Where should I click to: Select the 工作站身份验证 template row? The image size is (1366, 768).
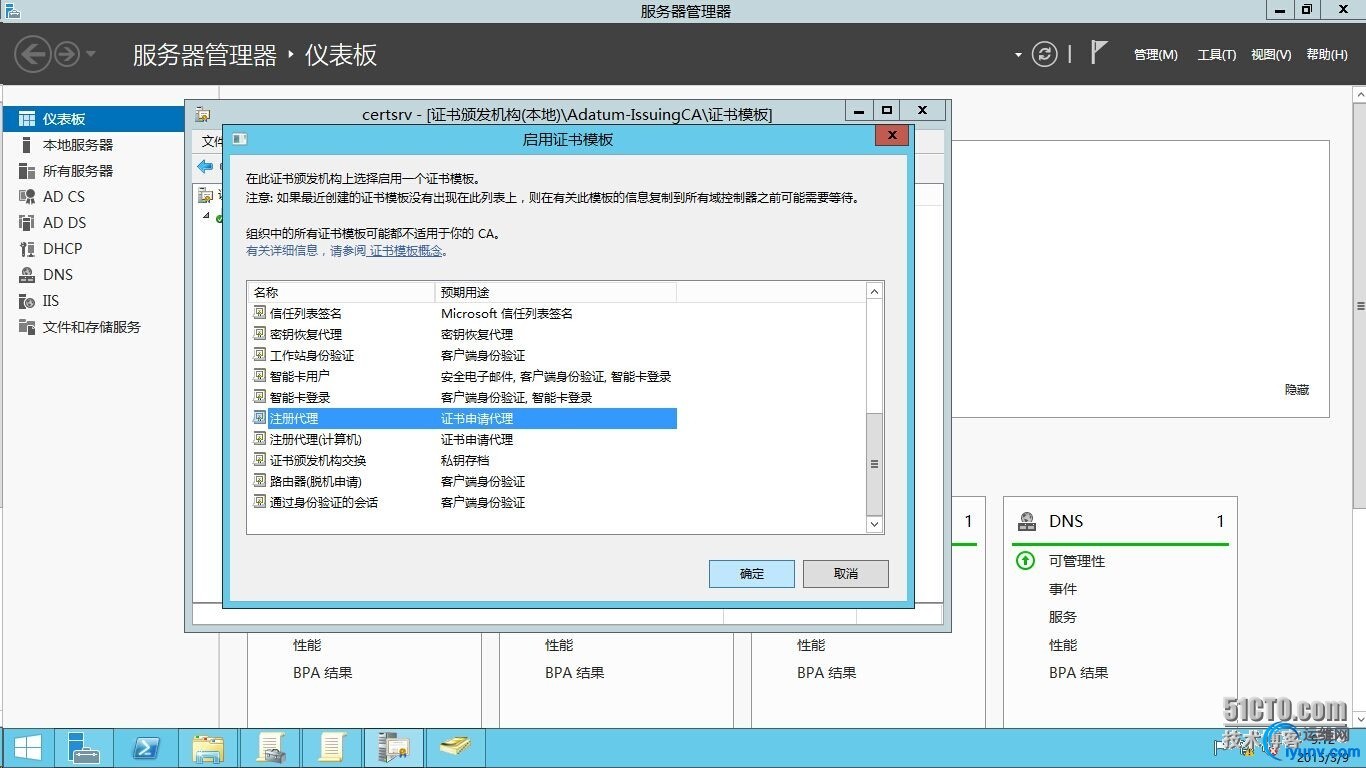[x=463, y=356]
